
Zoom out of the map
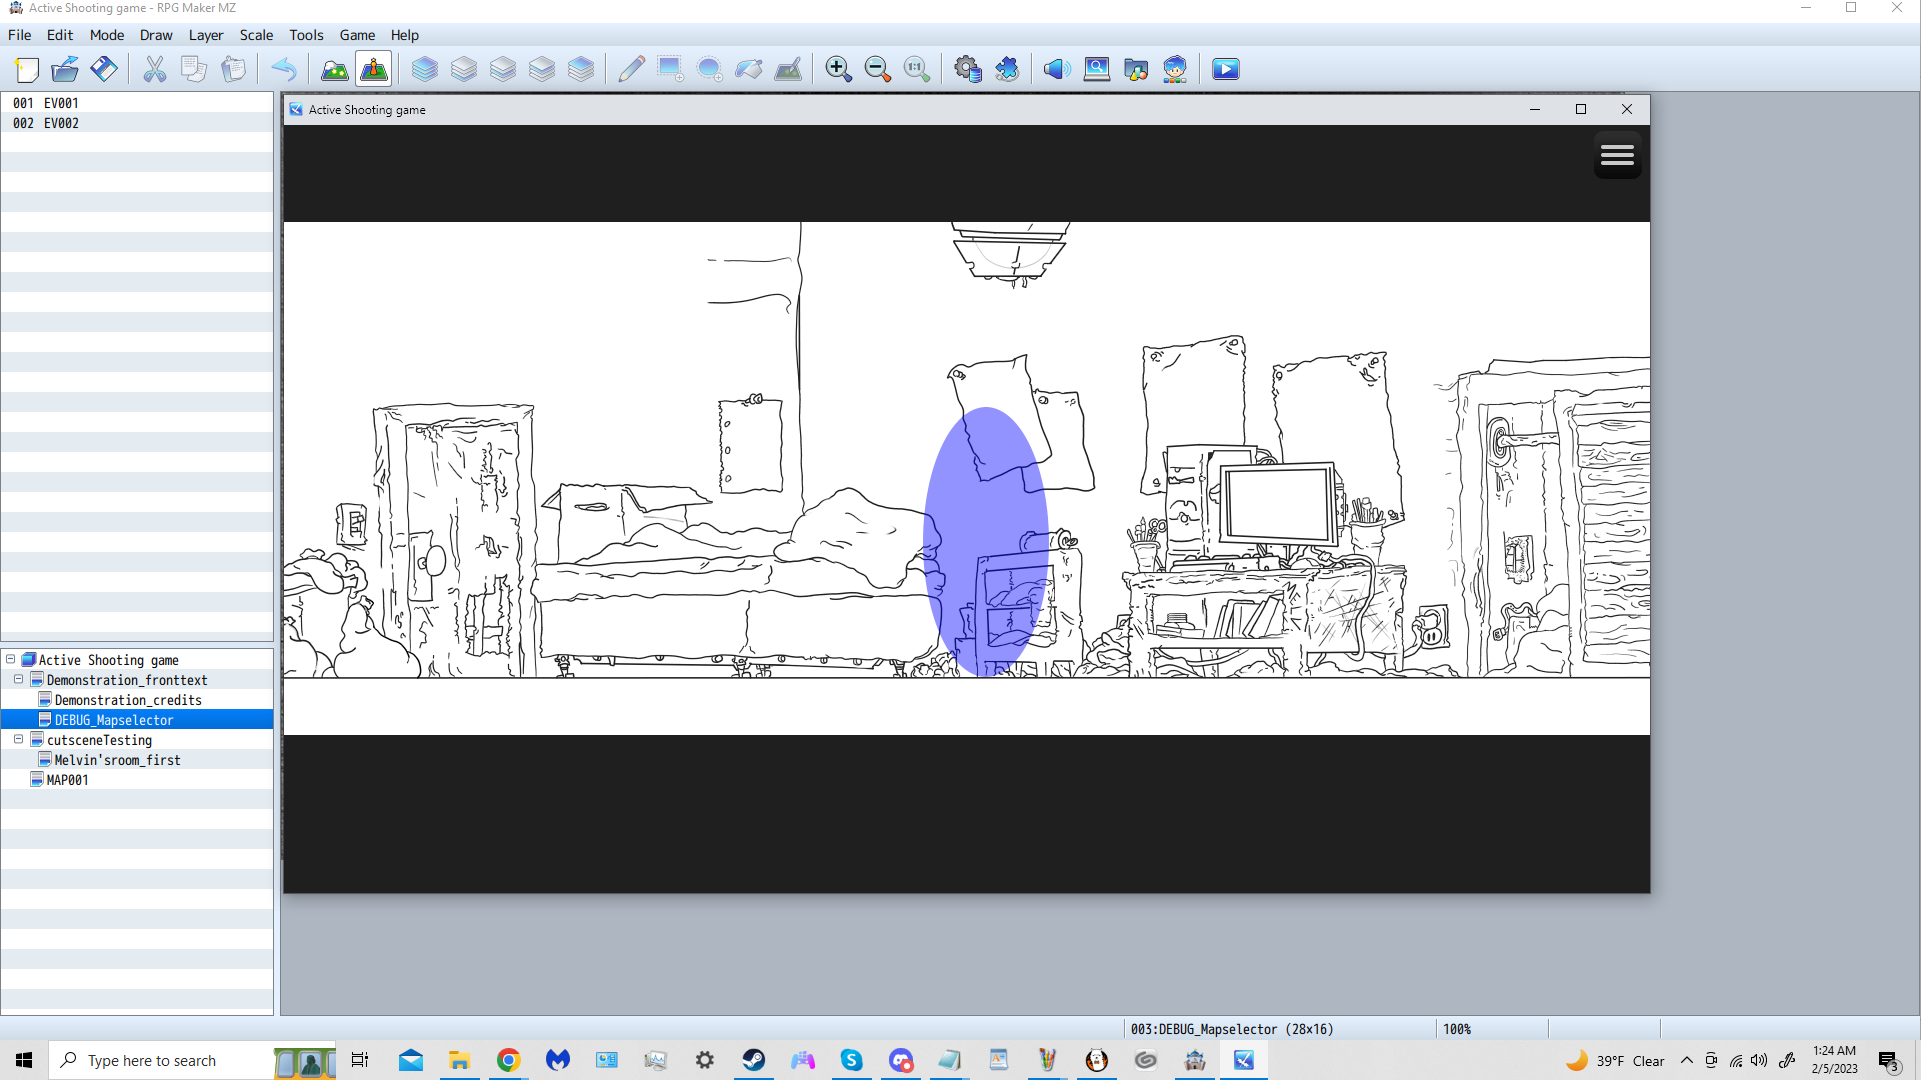click(x=878, y=69)
